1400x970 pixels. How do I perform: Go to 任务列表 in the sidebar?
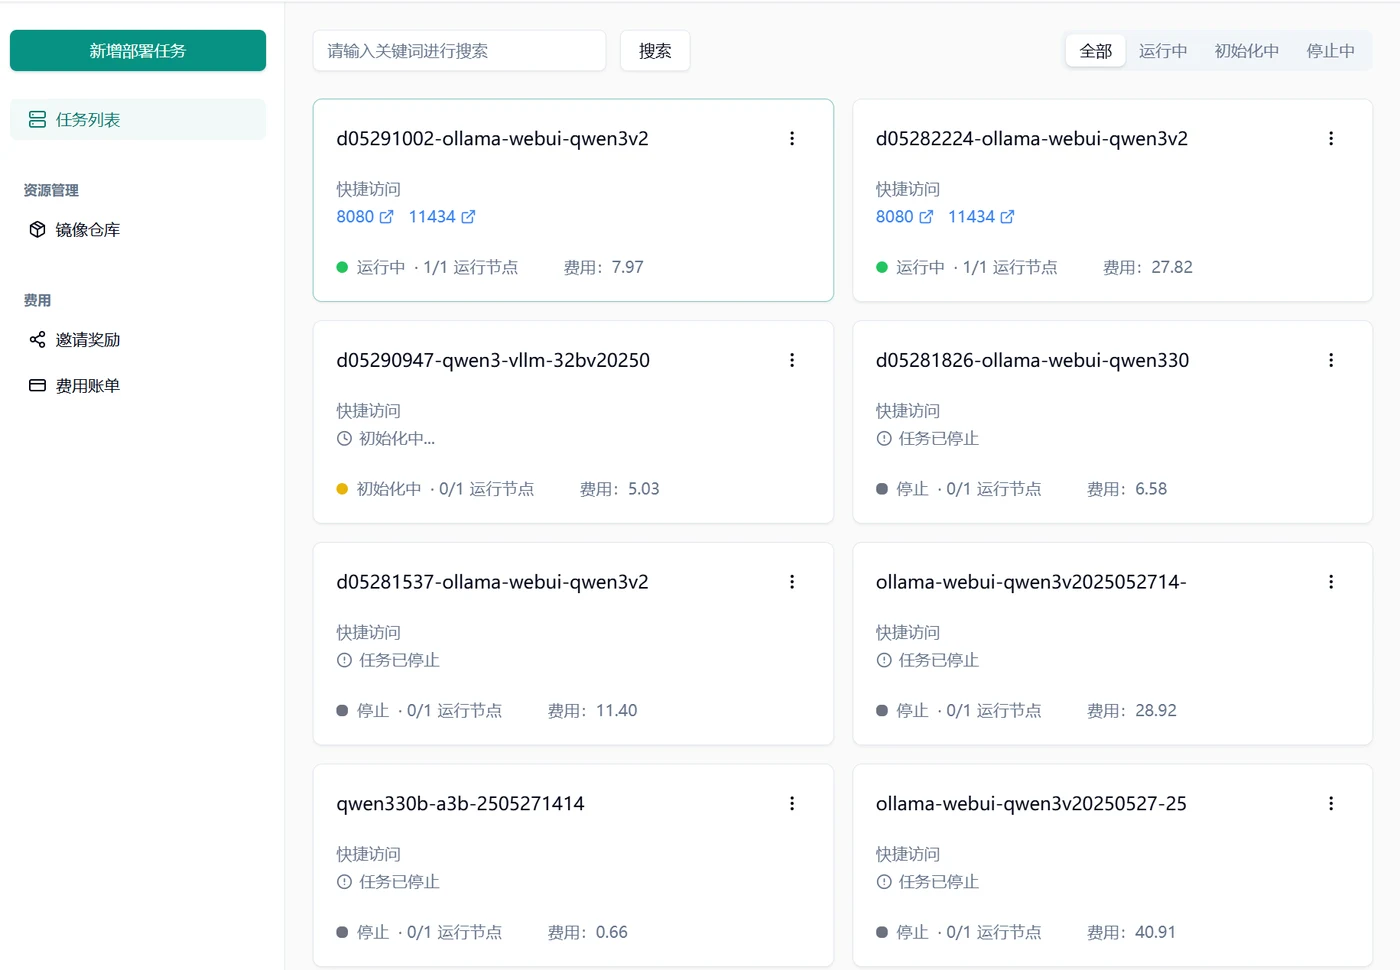point(138,120)
